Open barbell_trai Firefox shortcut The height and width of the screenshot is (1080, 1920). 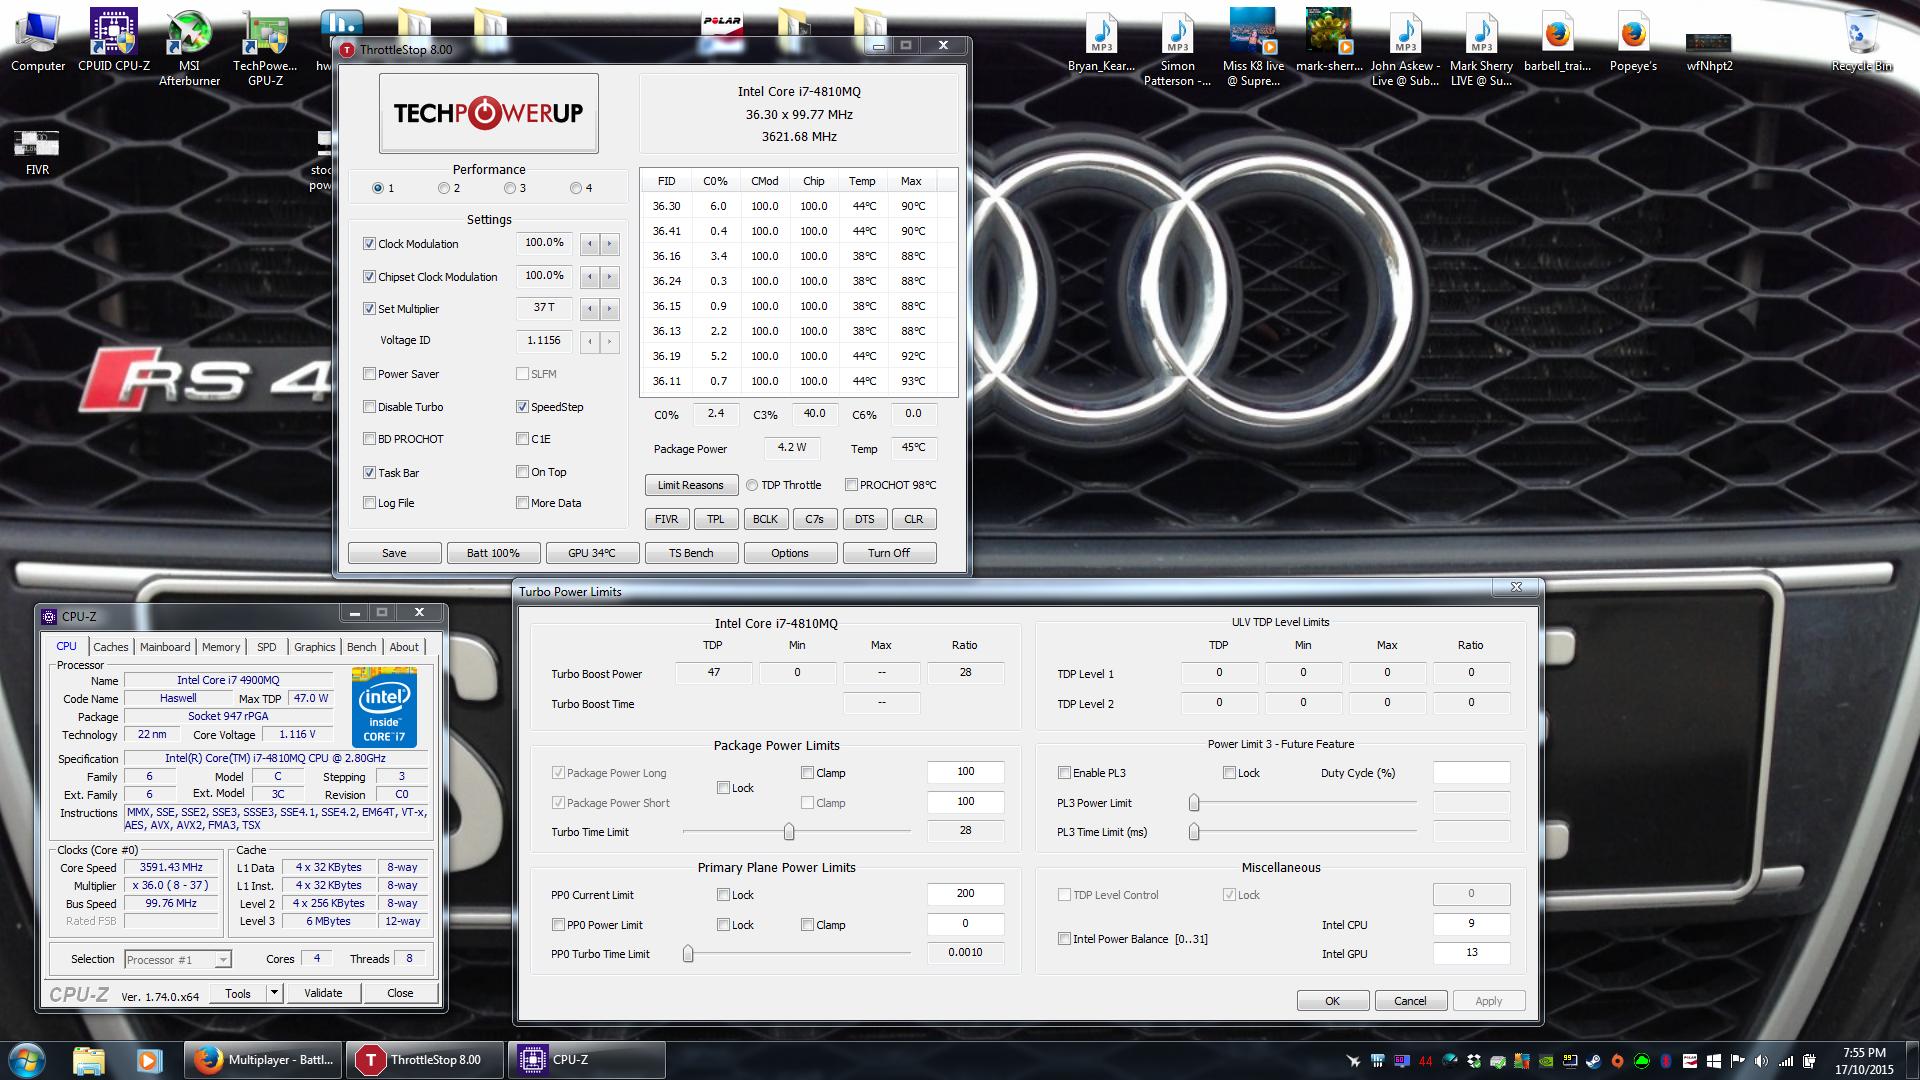point(1557,41)
